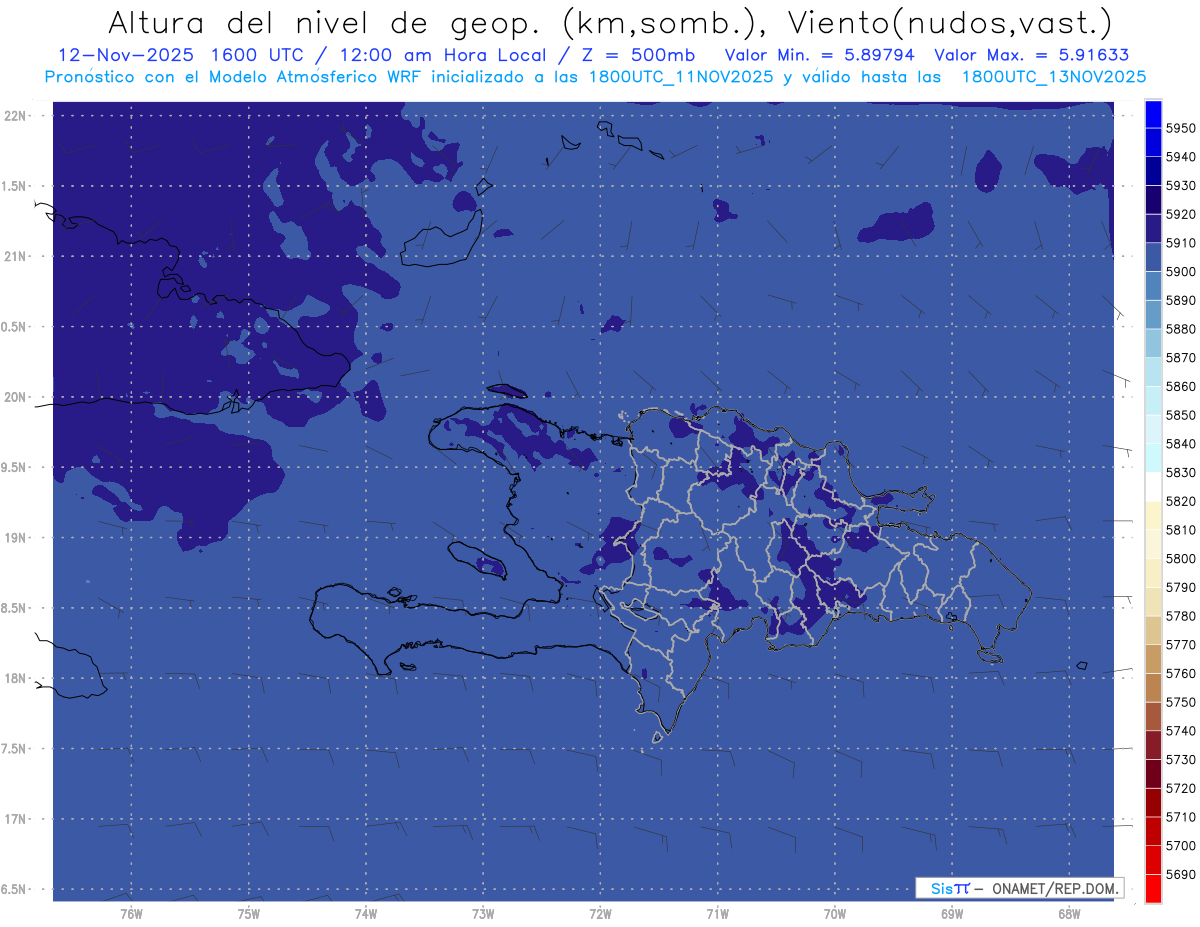The height and width of the screenshot is (927, 1200).
Task: Click the '22N' latitude label
Action: [x=15, y=115]
